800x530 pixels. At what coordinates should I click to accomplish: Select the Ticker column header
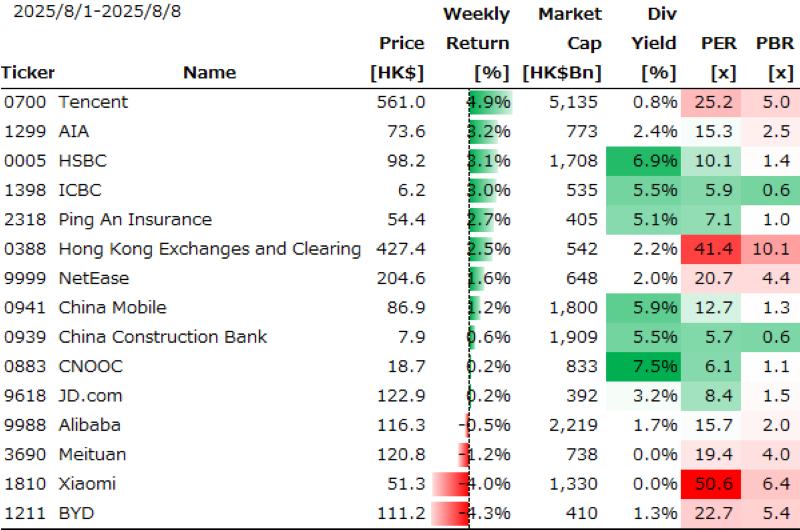point(28,72)
